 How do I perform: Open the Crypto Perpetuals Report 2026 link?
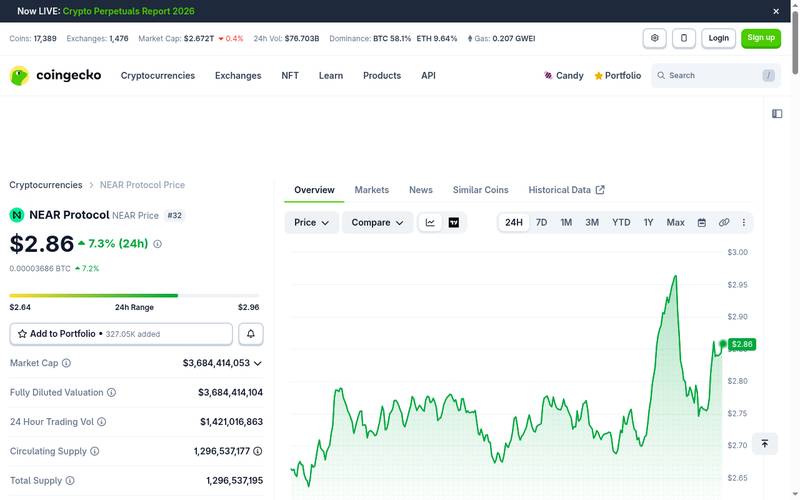click(x=129, y=11)
